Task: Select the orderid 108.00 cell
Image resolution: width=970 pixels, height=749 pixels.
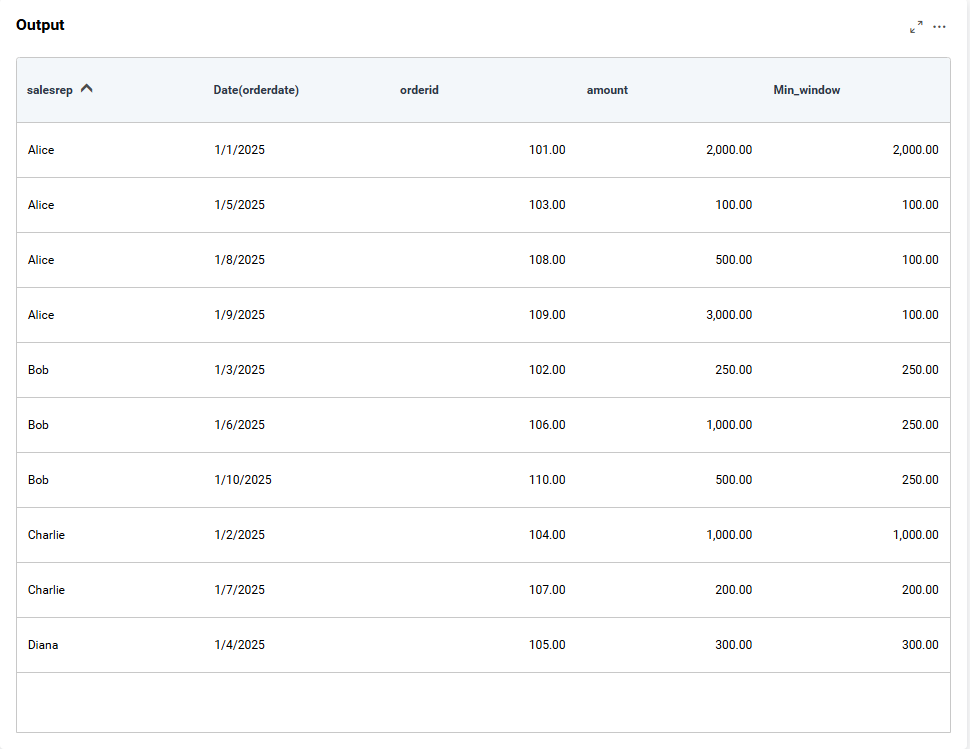Action: [546, 260]
